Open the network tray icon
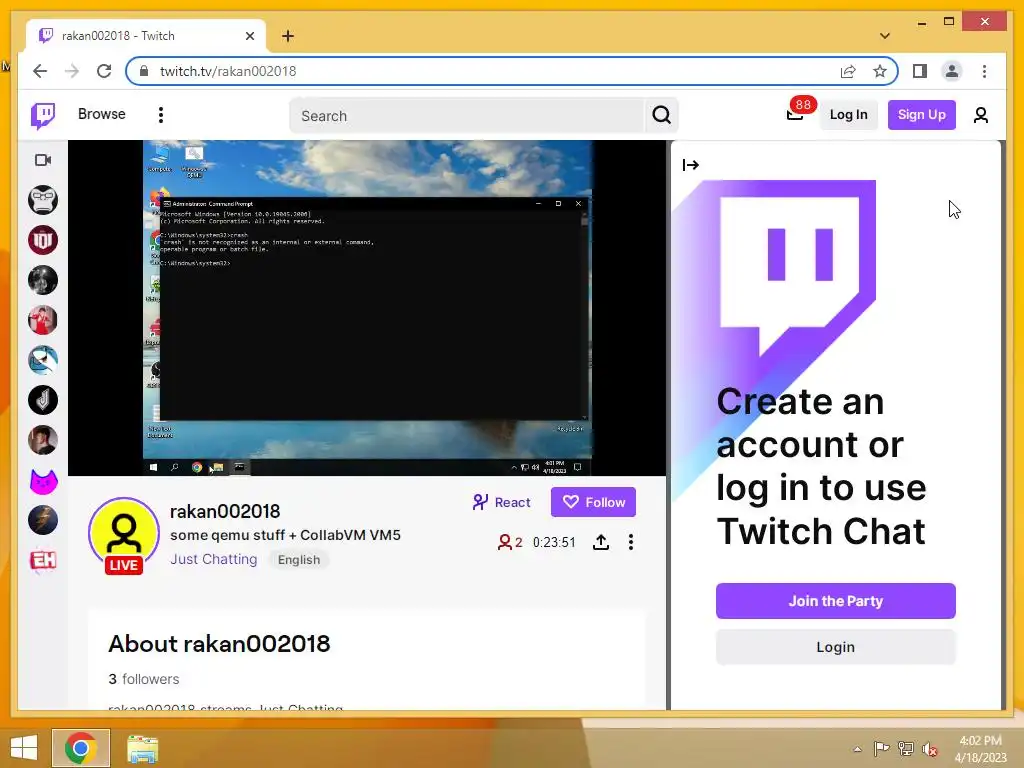 coord(906,749)
